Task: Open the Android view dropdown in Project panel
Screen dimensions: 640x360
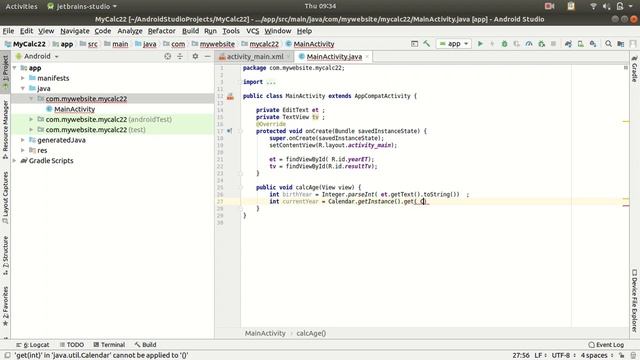Action: 38,56
